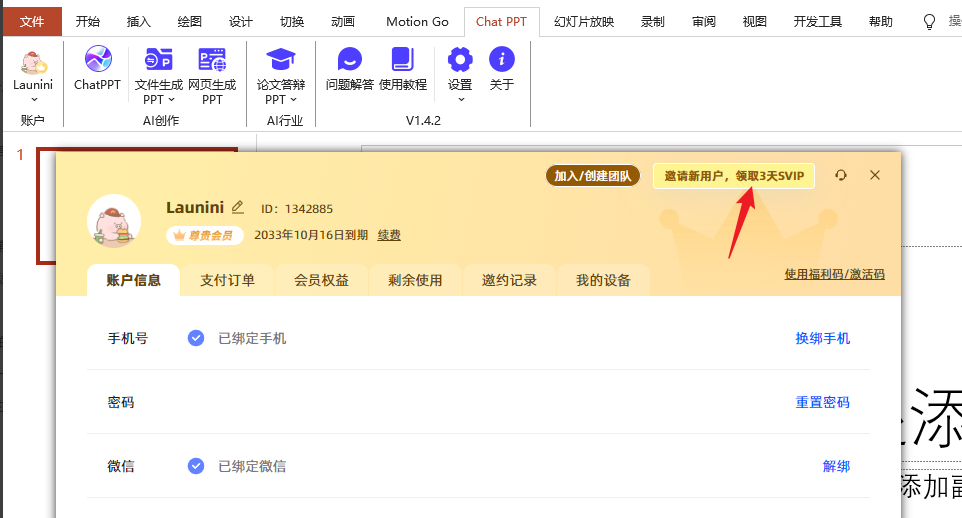Expand the 设置 settings dropdown
The image size is (962, 518).
(460, 99)
